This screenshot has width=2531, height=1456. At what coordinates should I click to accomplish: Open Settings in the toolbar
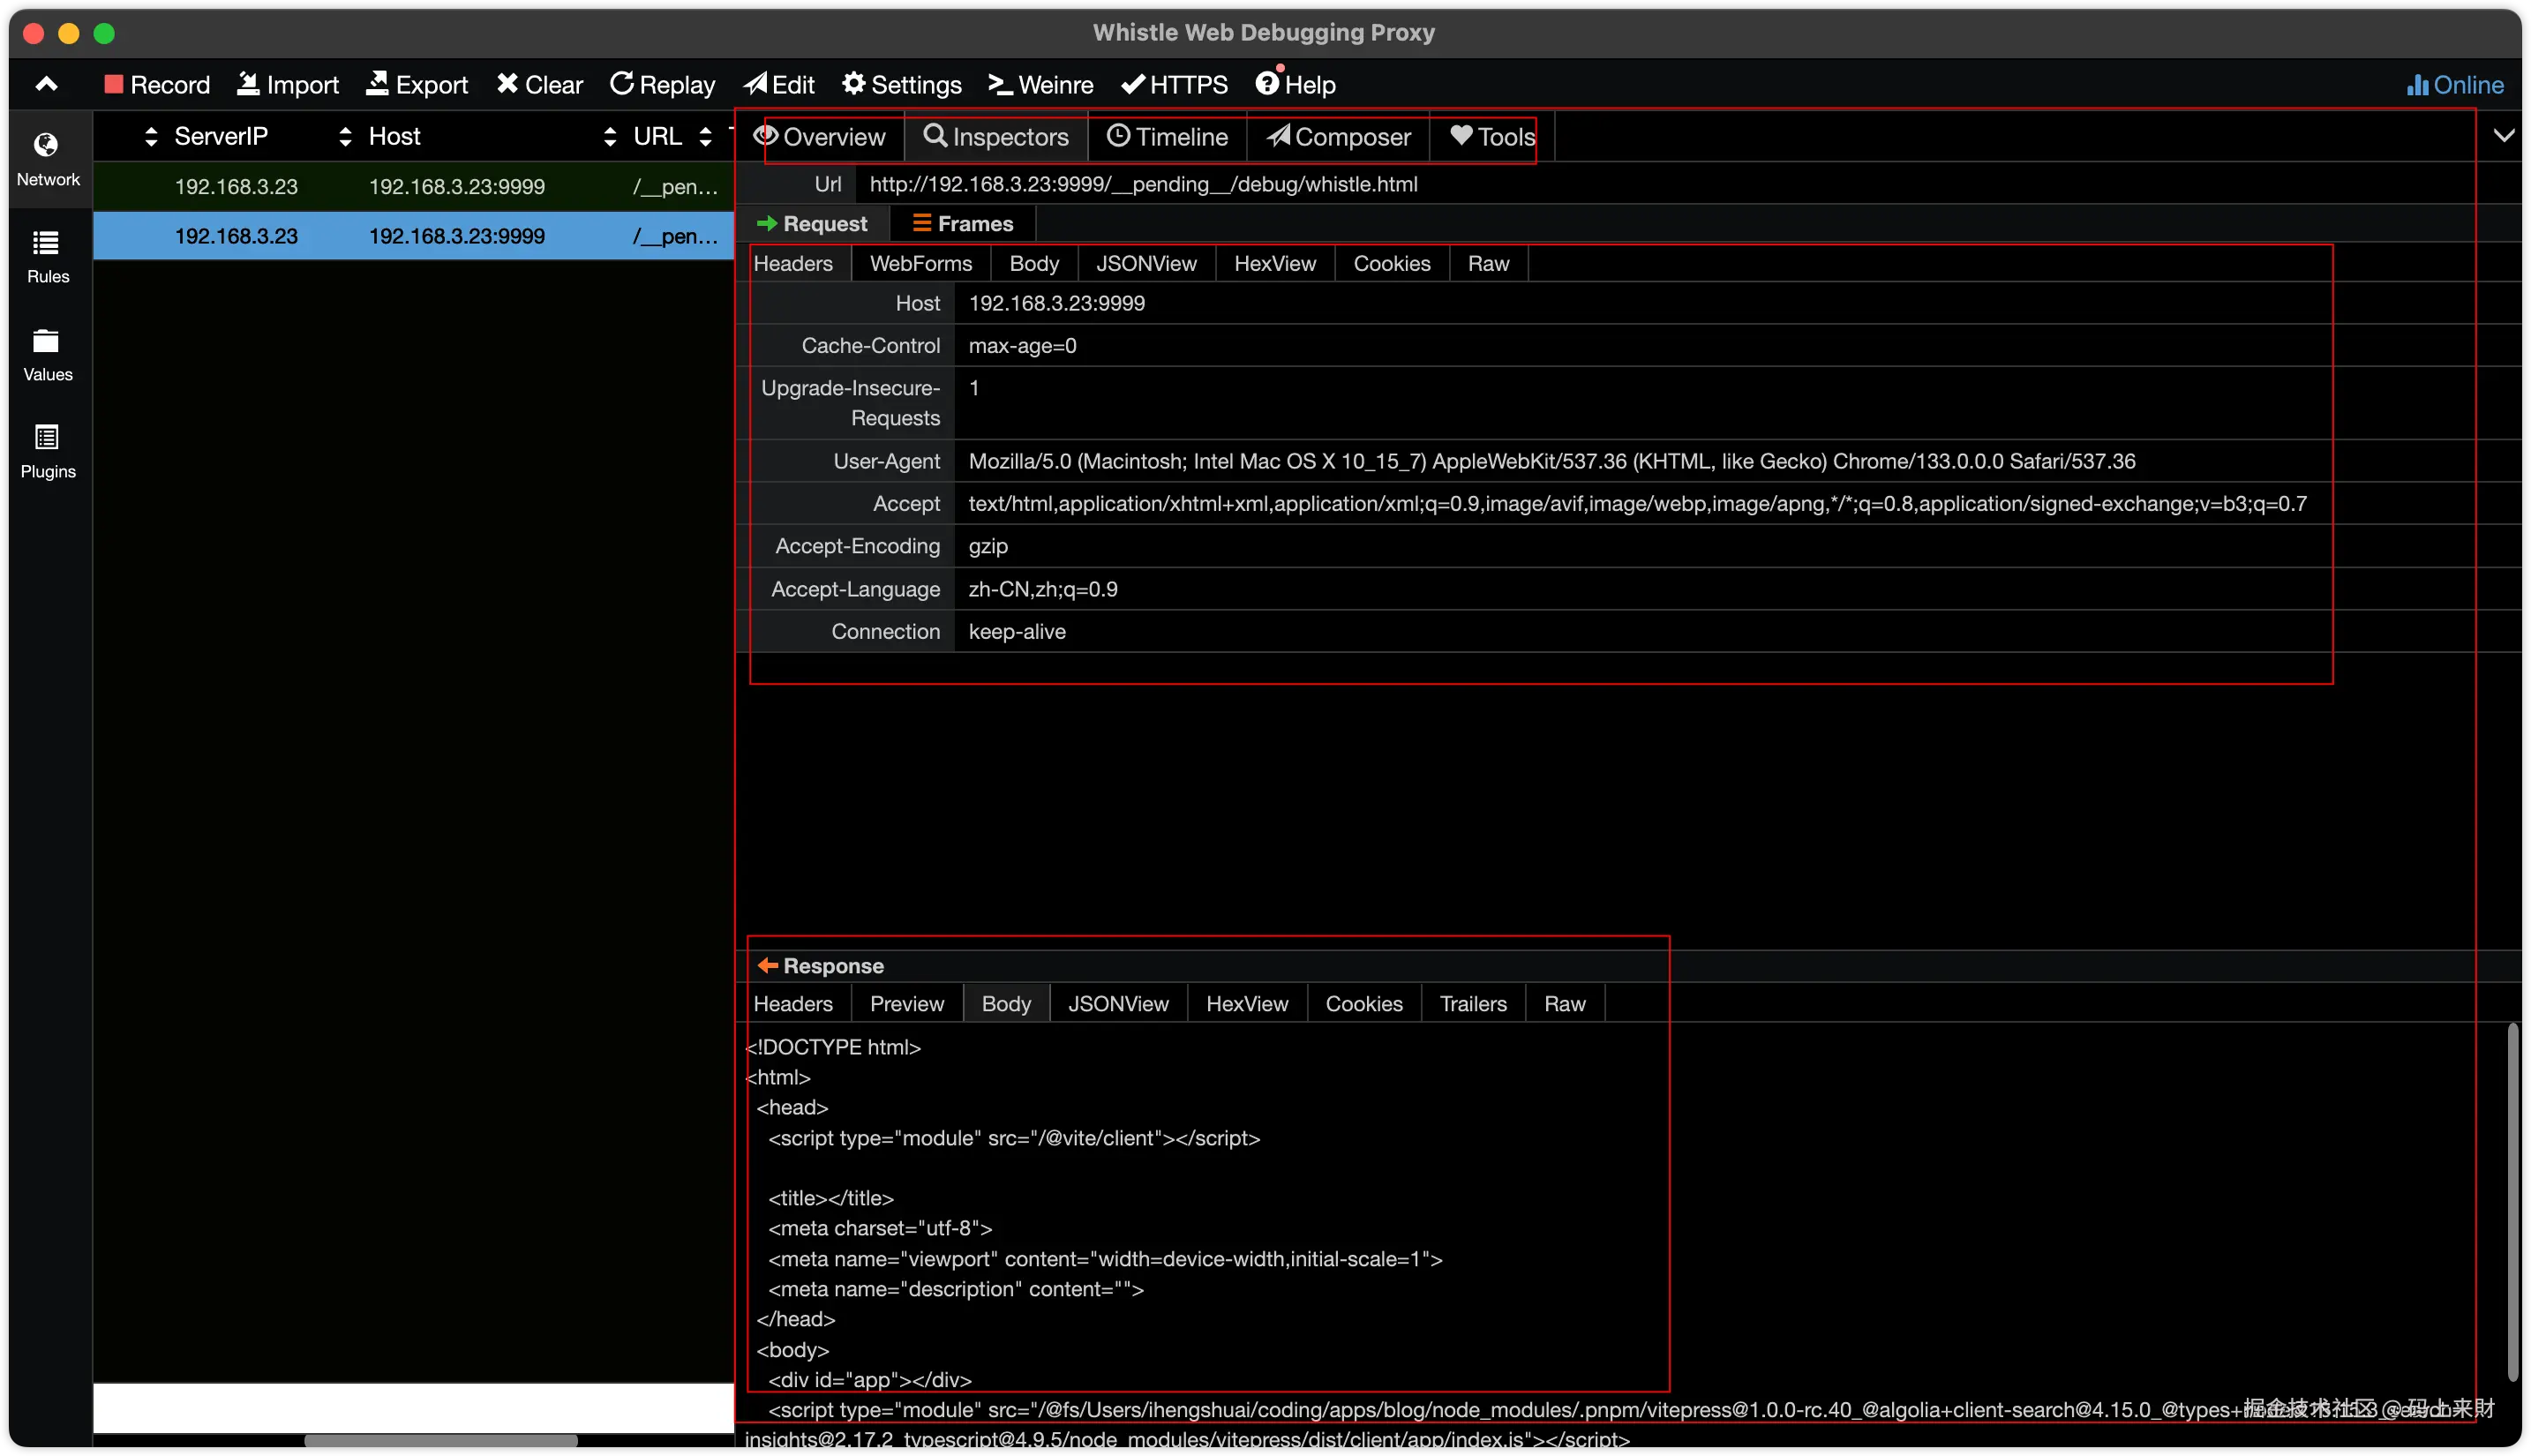click(x=901, y=84)
